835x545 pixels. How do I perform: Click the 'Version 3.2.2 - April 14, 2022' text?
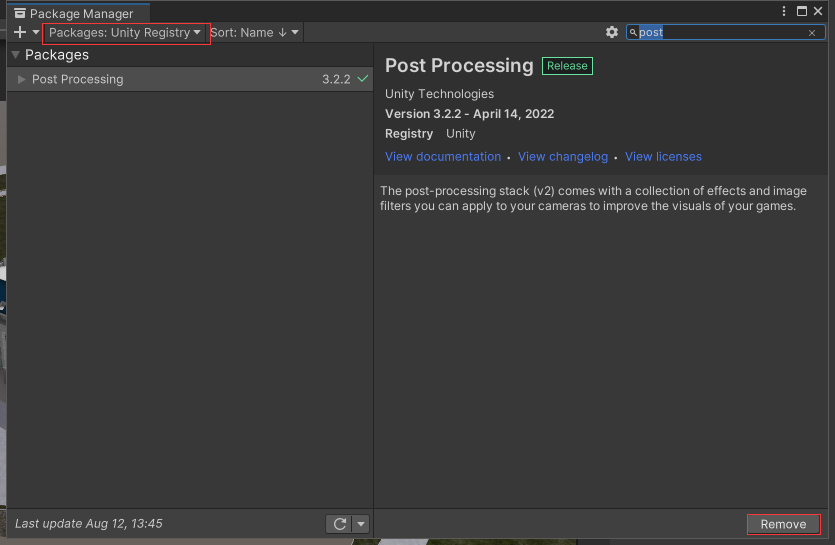(469, 114)
